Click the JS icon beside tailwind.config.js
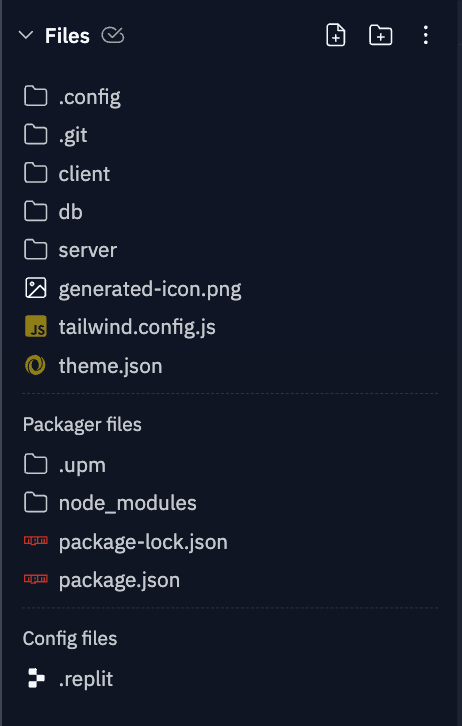The width and height of the screenshot is (462, 726). (36, 326)
